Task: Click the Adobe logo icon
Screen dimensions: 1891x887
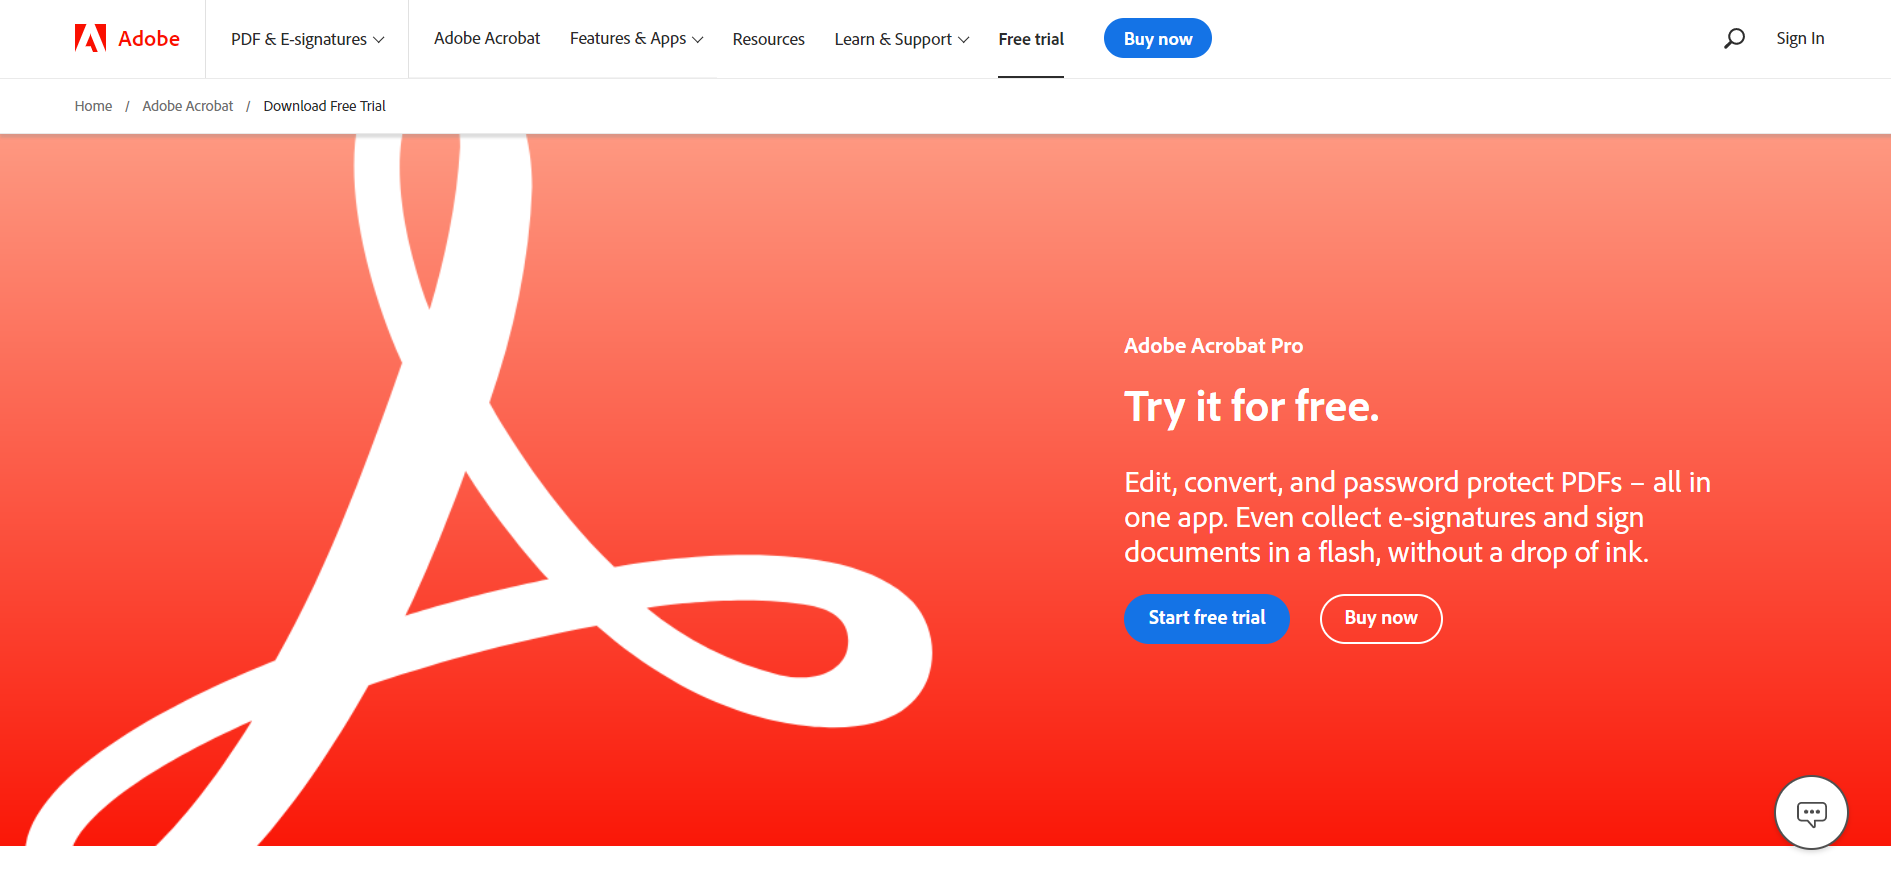Action: 90,38
